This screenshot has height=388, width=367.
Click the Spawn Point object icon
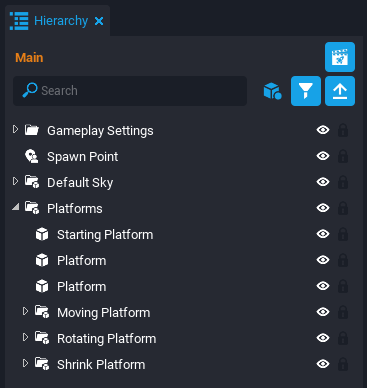(32, 156)
